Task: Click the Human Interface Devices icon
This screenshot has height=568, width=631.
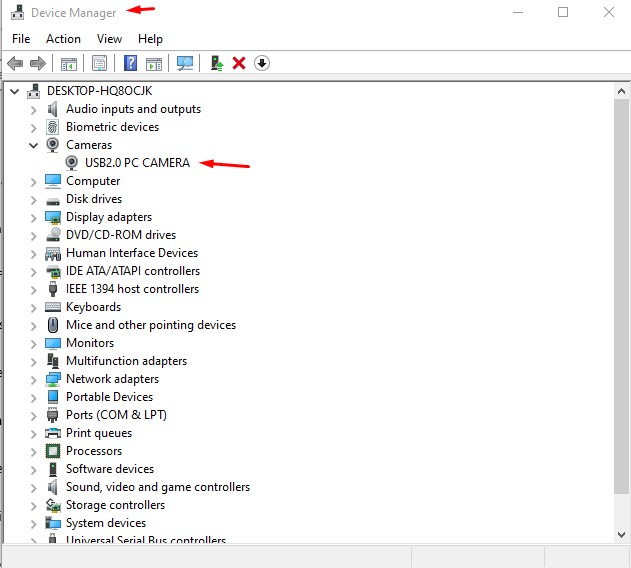Action: point(53,253)
